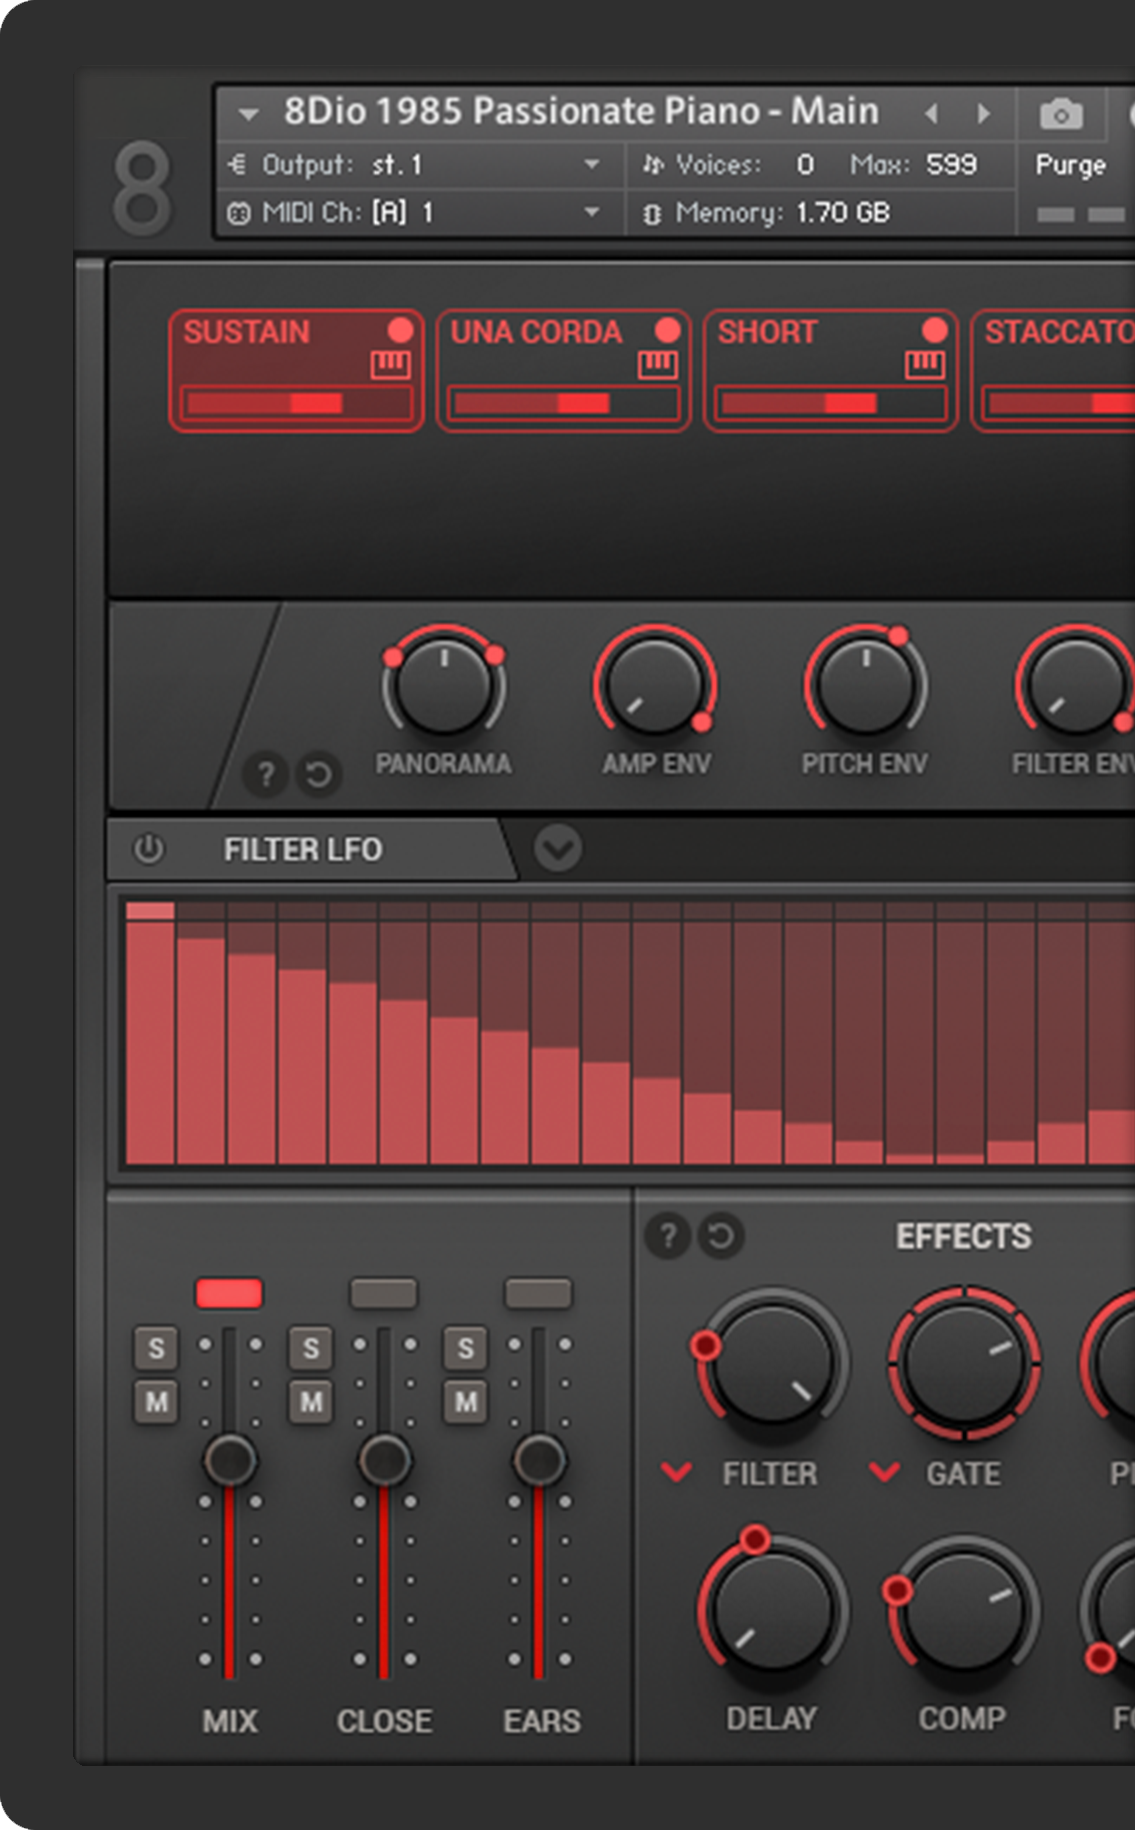Click the PITCH ENV knob
Viewport: 1135px width, 1830px height.
click(x=866, y=683)
